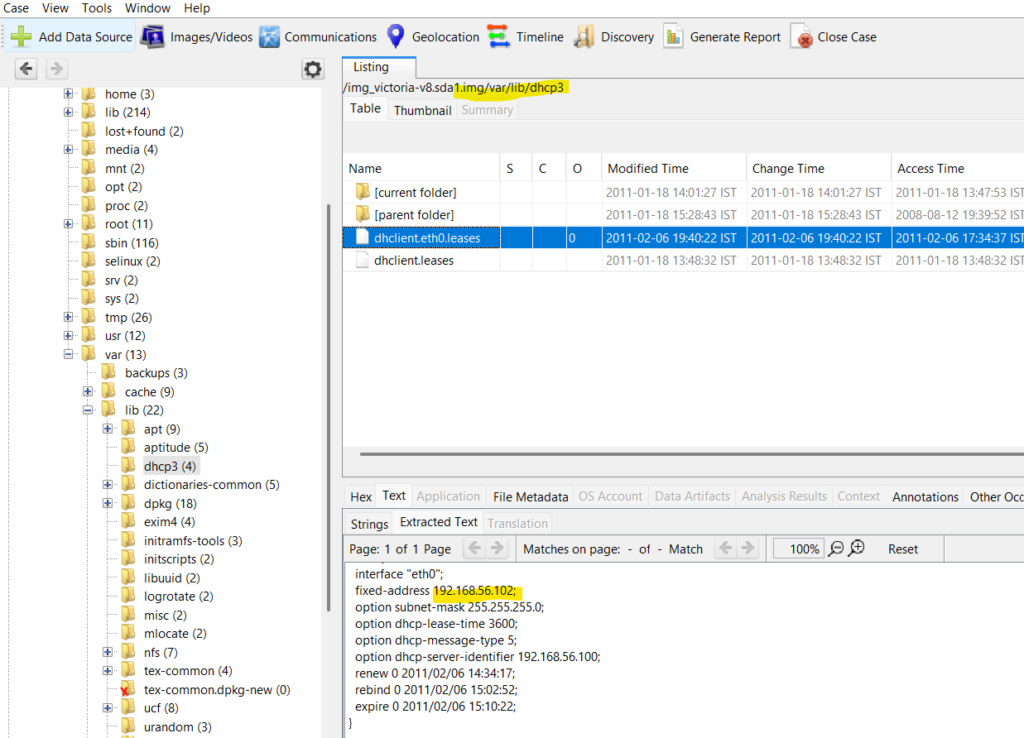Select the urandom (3) folder
This screenshot has height=738, width=1024.
tap(178, 727)
